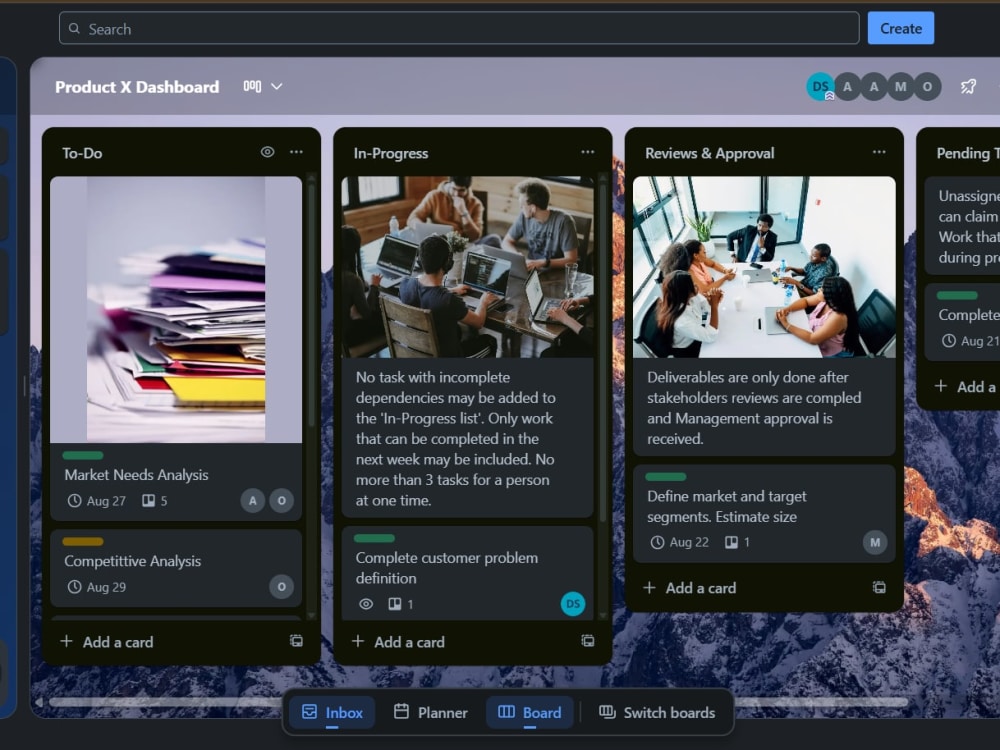Focus the Search input field

pos(459,28)
